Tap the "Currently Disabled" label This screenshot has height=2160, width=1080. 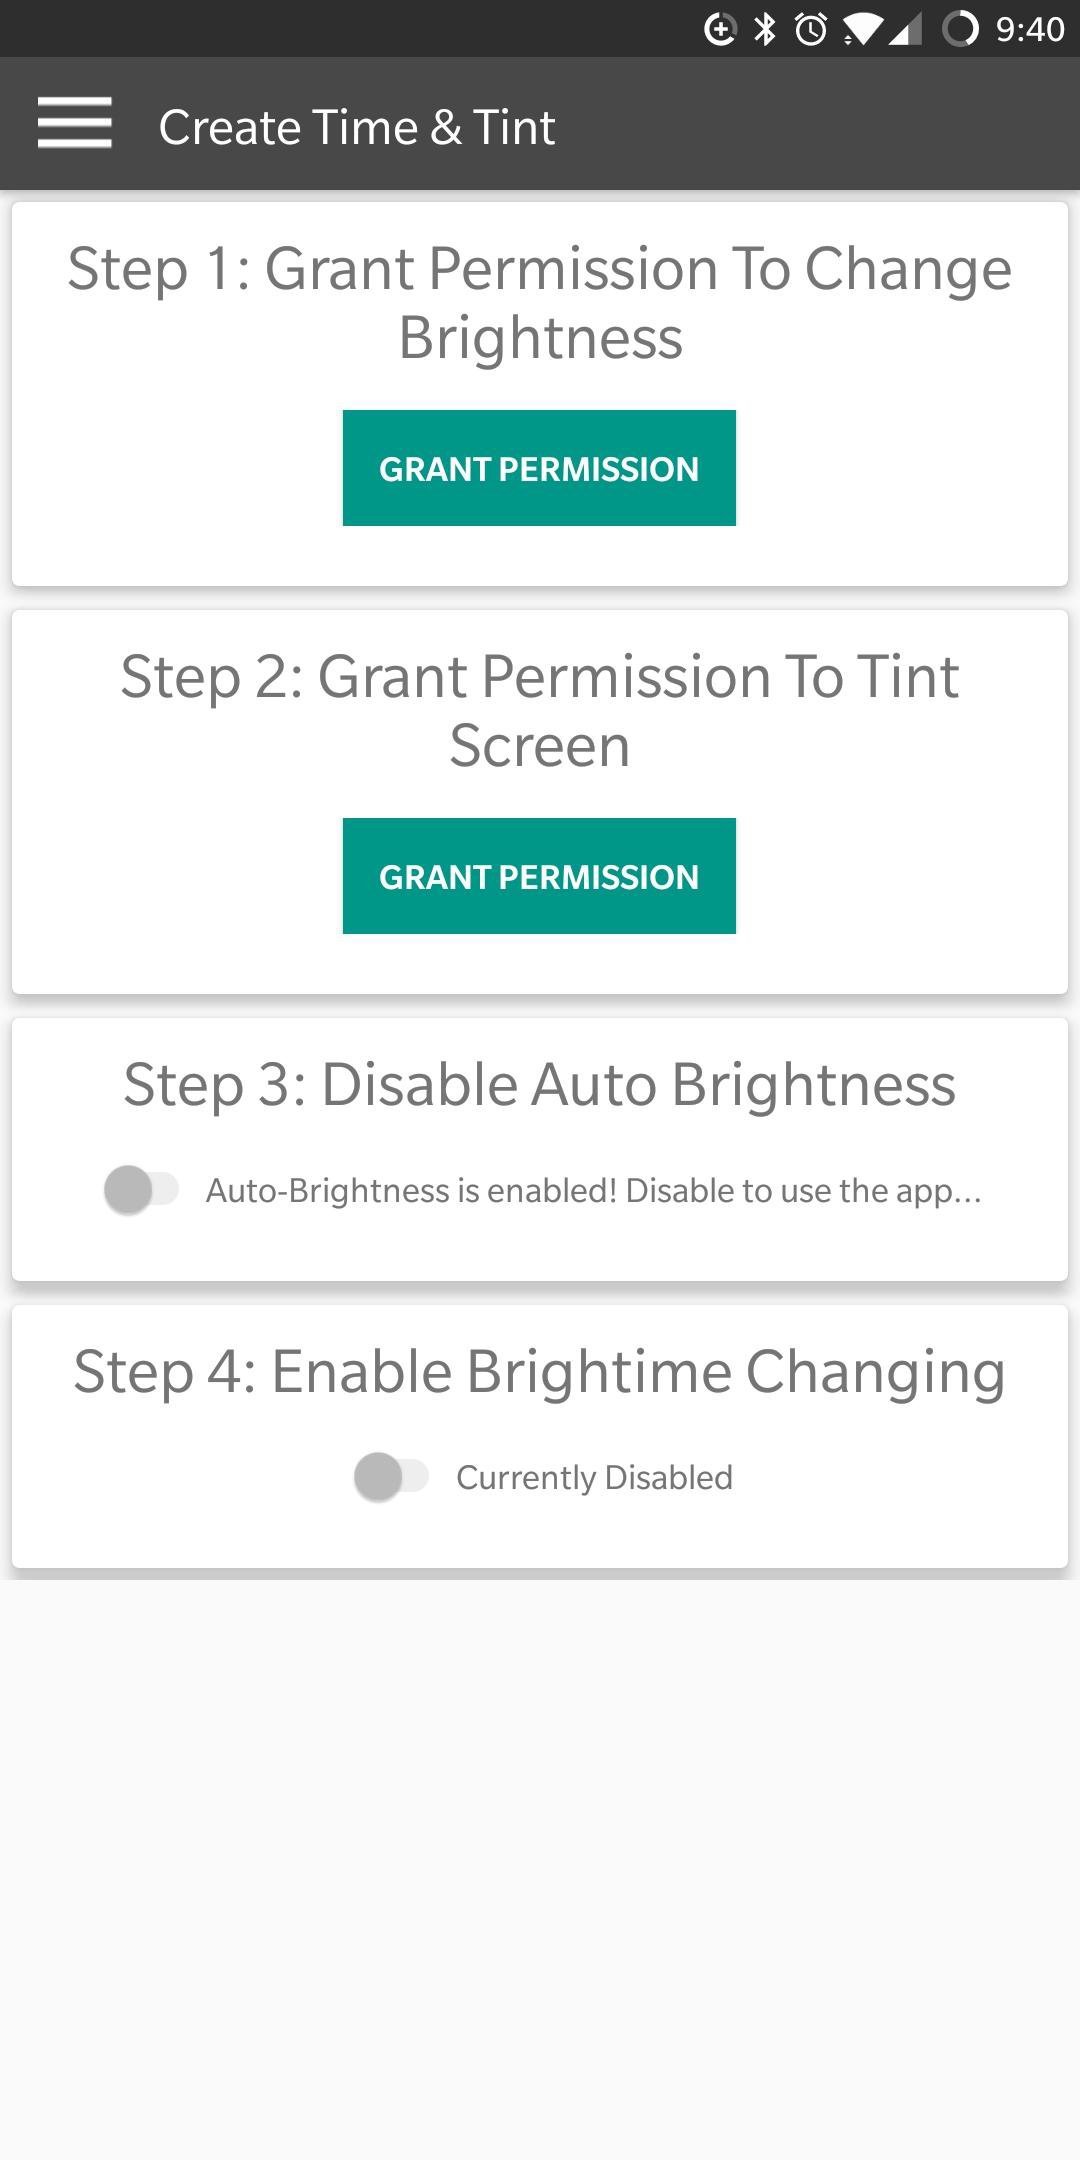[594, 1477]
